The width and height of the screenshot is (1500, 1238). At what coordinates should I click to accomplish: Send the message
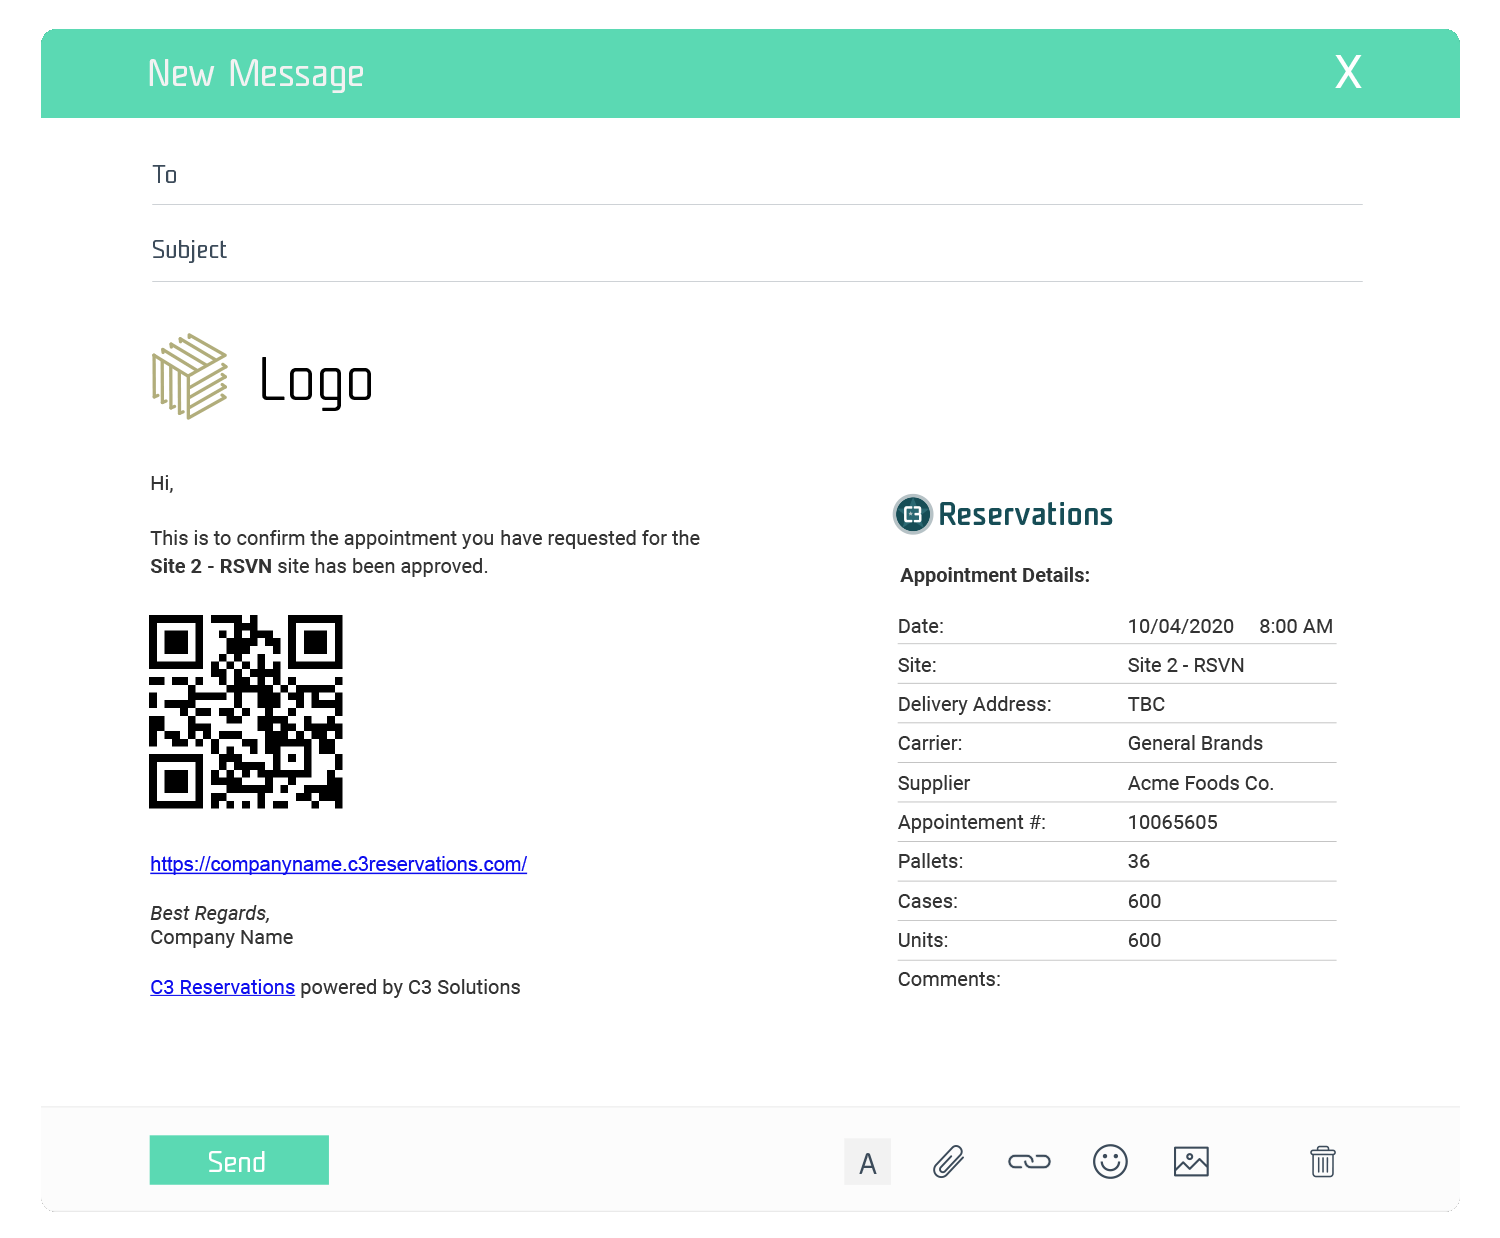(x=239, y=1160)
